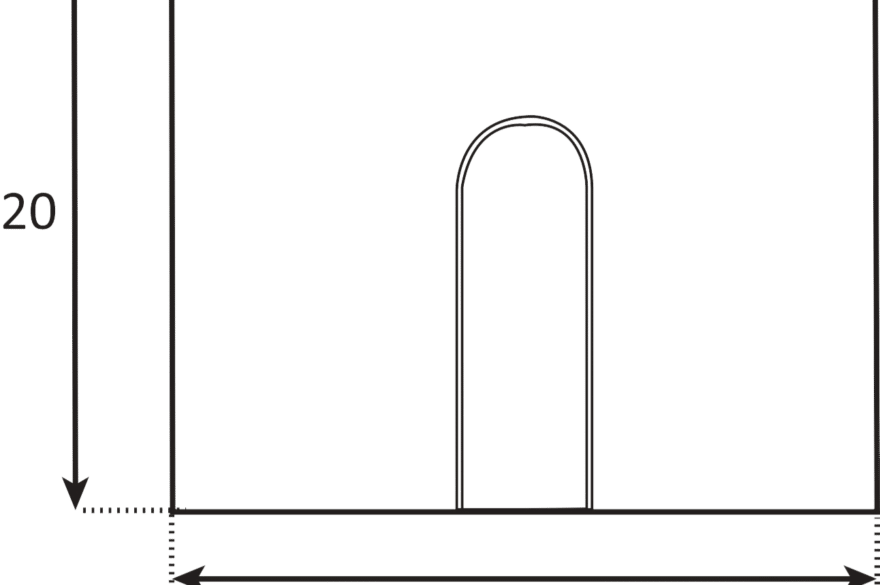Select the dimension label 20
This screenshot has height=585, width=880.
[29, 212]
